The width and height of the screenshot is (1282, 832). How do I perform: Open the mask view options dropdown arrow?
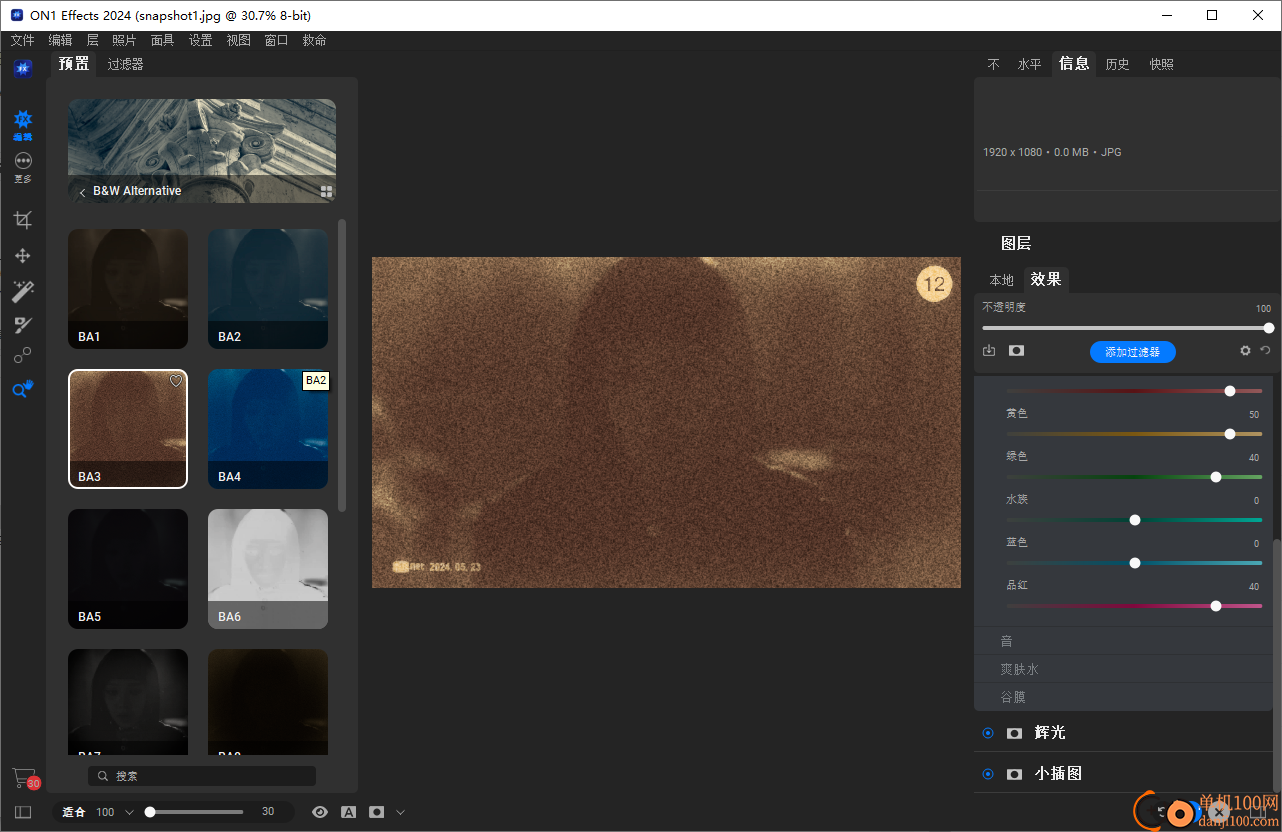[x=401, y=812]
